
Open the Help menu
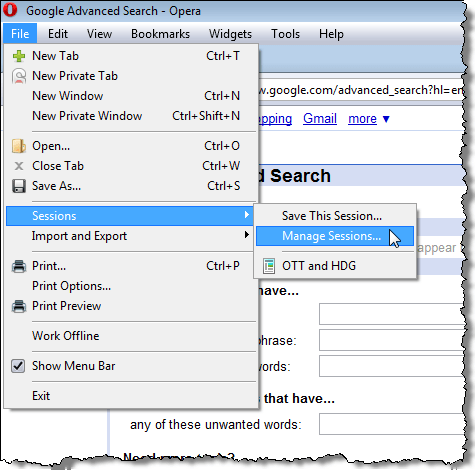331,34
